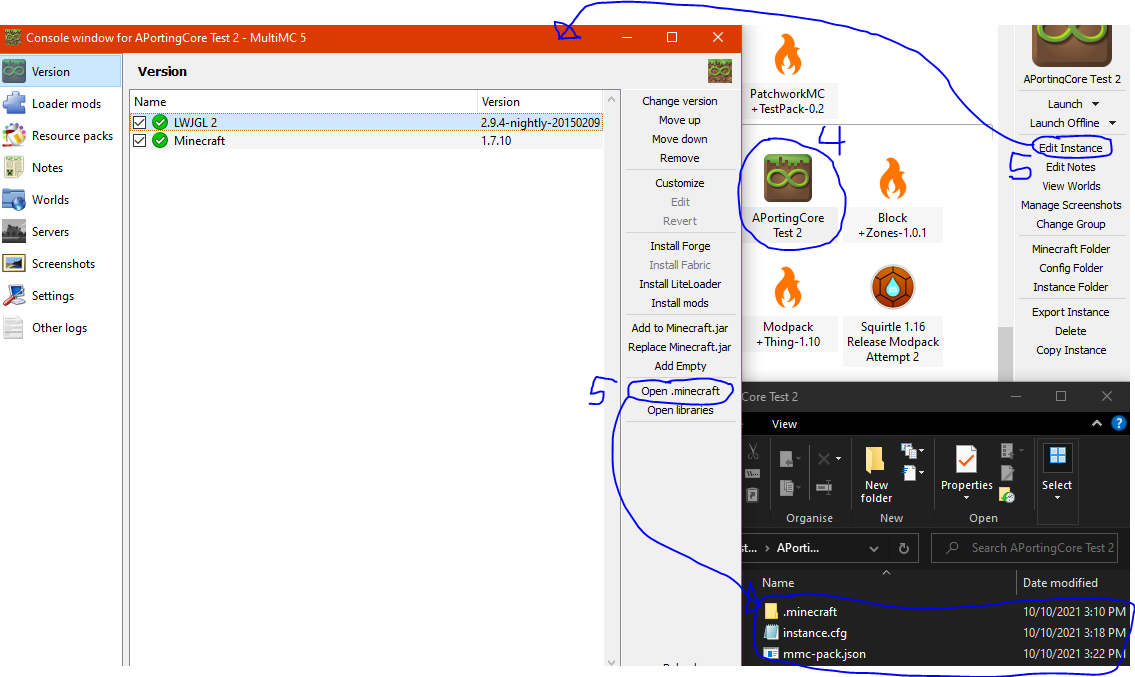
Task: Click Replace Minecraft.jar
Action: (680, 347)
